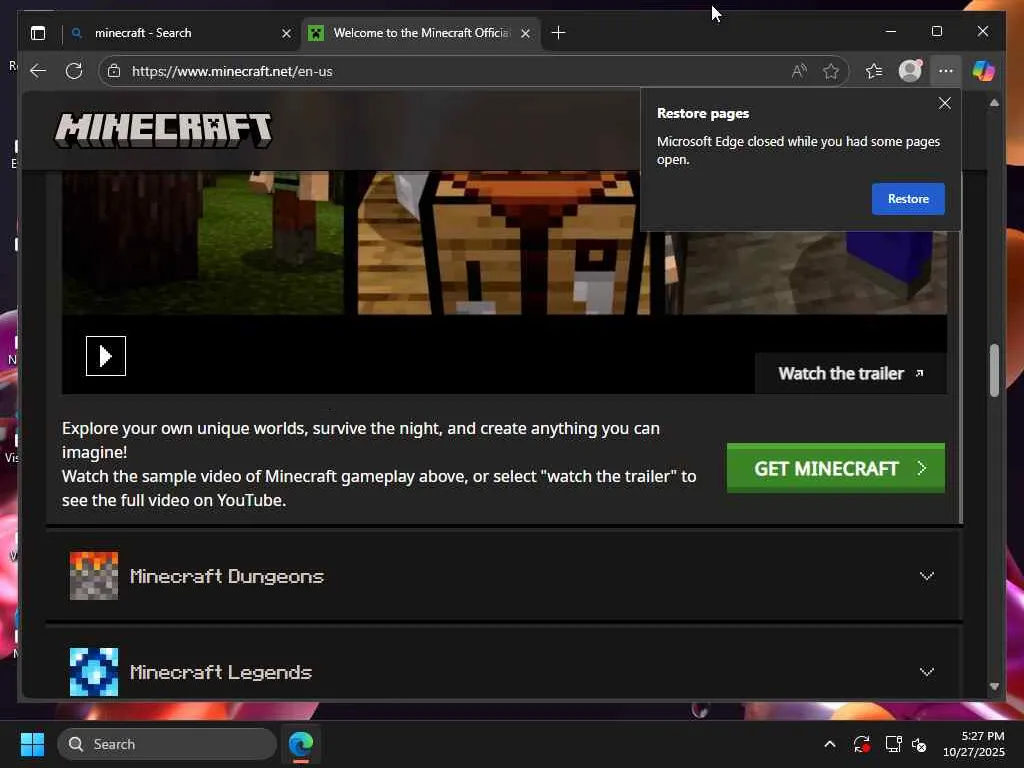Expand the Minecraft Dungeons section chevron
Viewport: 1024px width, 768px height.
(926, 576)
